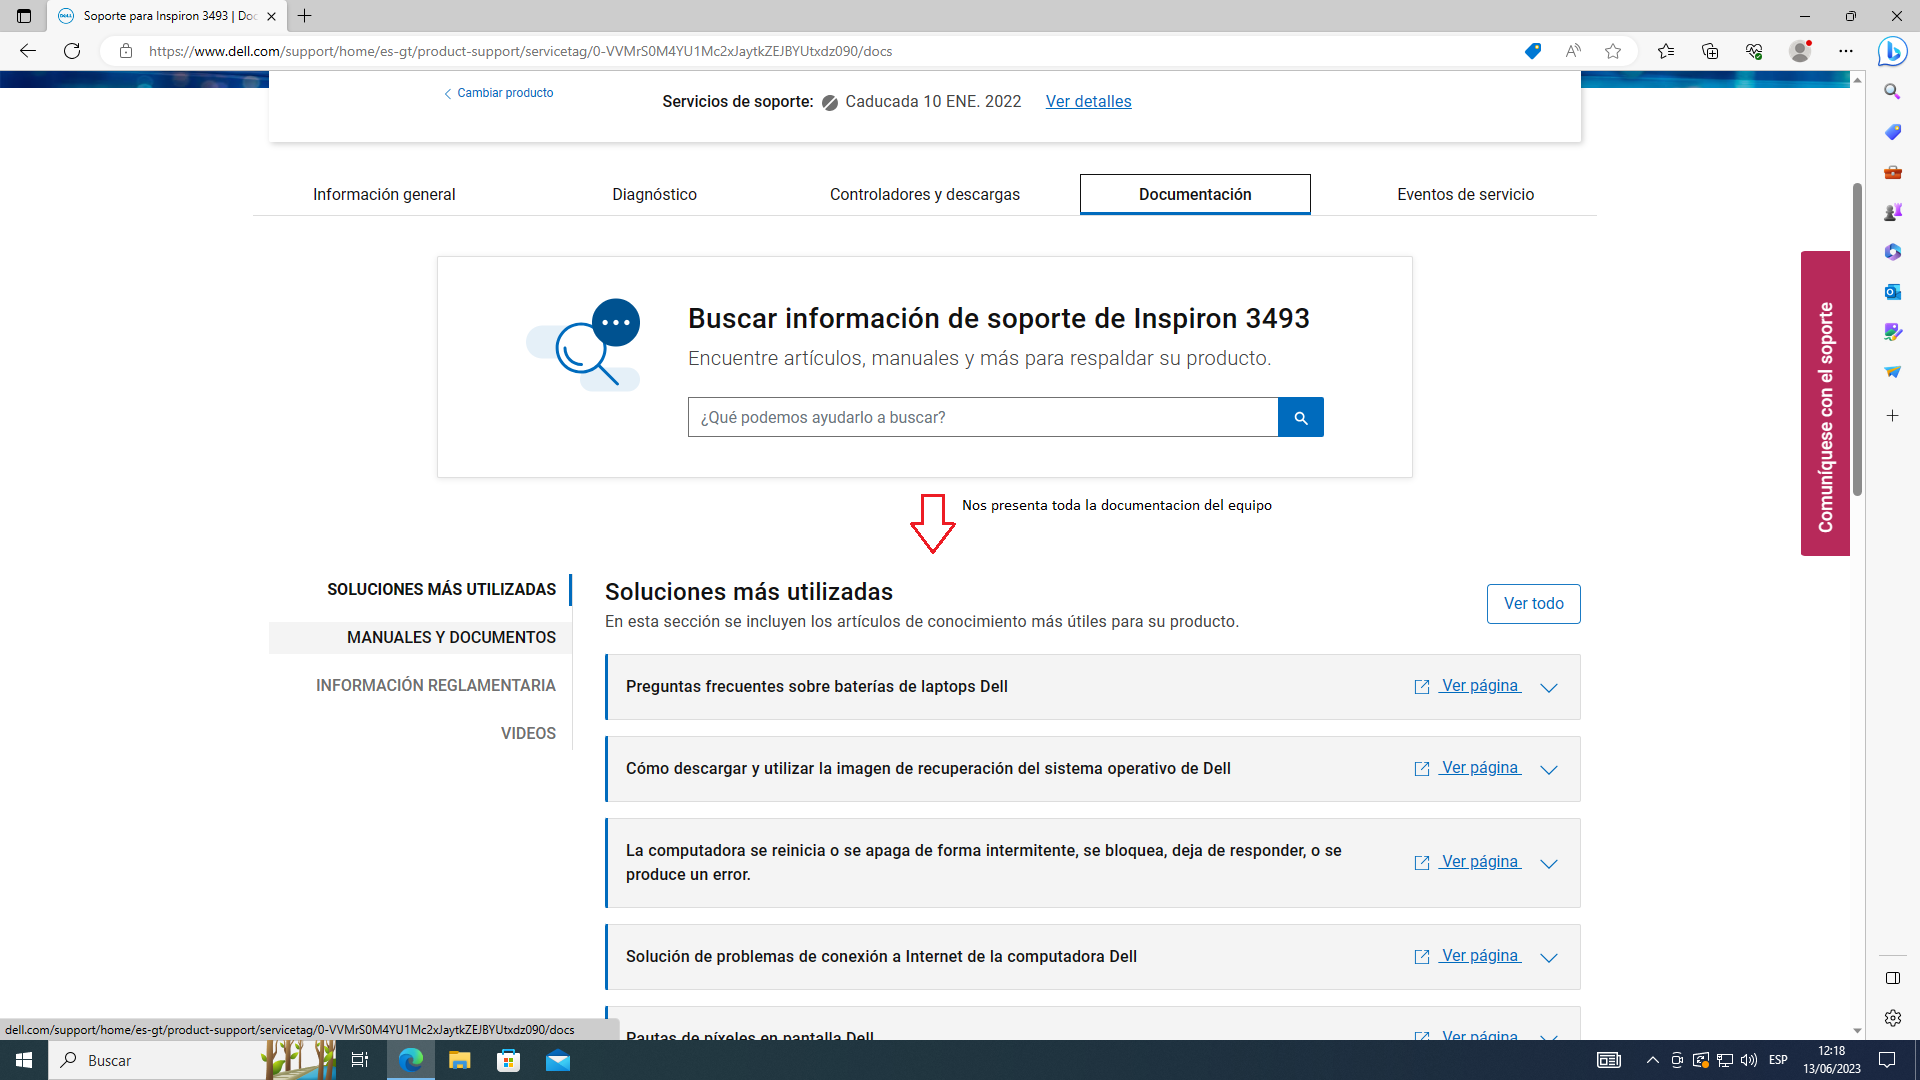Open the Ver detalles link
This screenshot has width=1920, height=1080.
(1088, 101)
